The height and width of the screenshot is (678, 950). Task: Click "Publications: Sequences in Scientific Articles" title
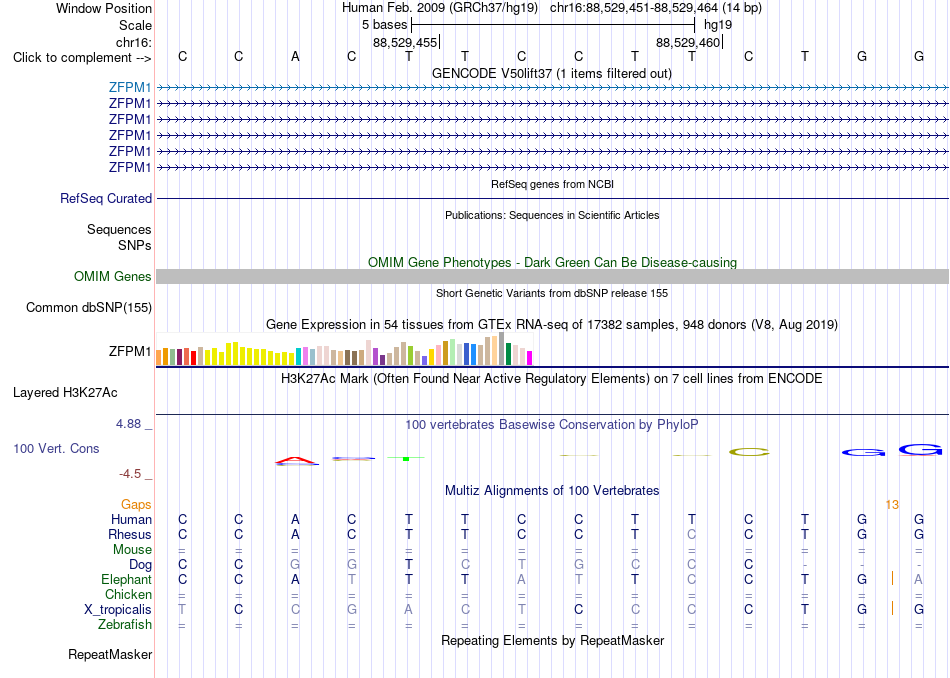[552, 215]
